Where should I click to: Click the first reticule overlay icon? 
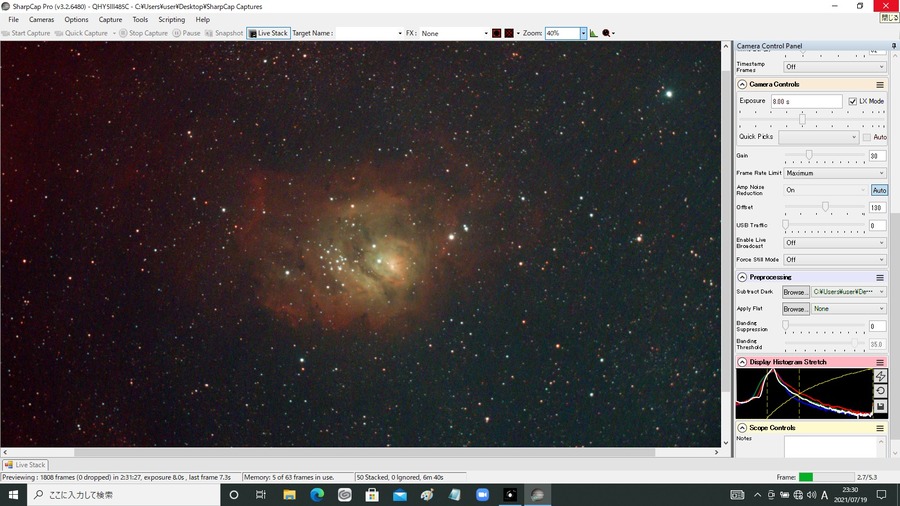(496, 33)
